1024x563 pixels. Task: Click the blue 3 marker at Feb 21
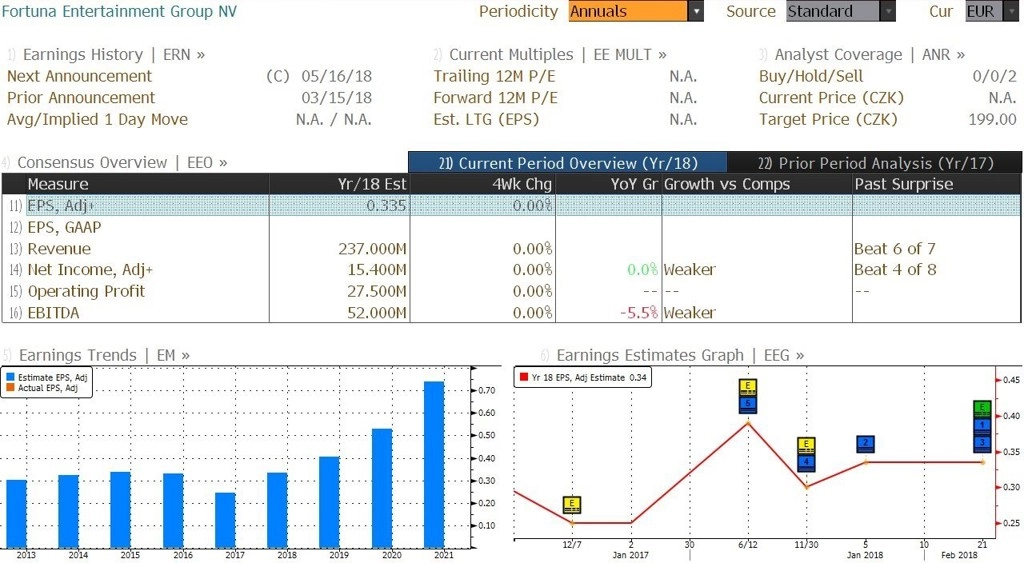(982, 443)
